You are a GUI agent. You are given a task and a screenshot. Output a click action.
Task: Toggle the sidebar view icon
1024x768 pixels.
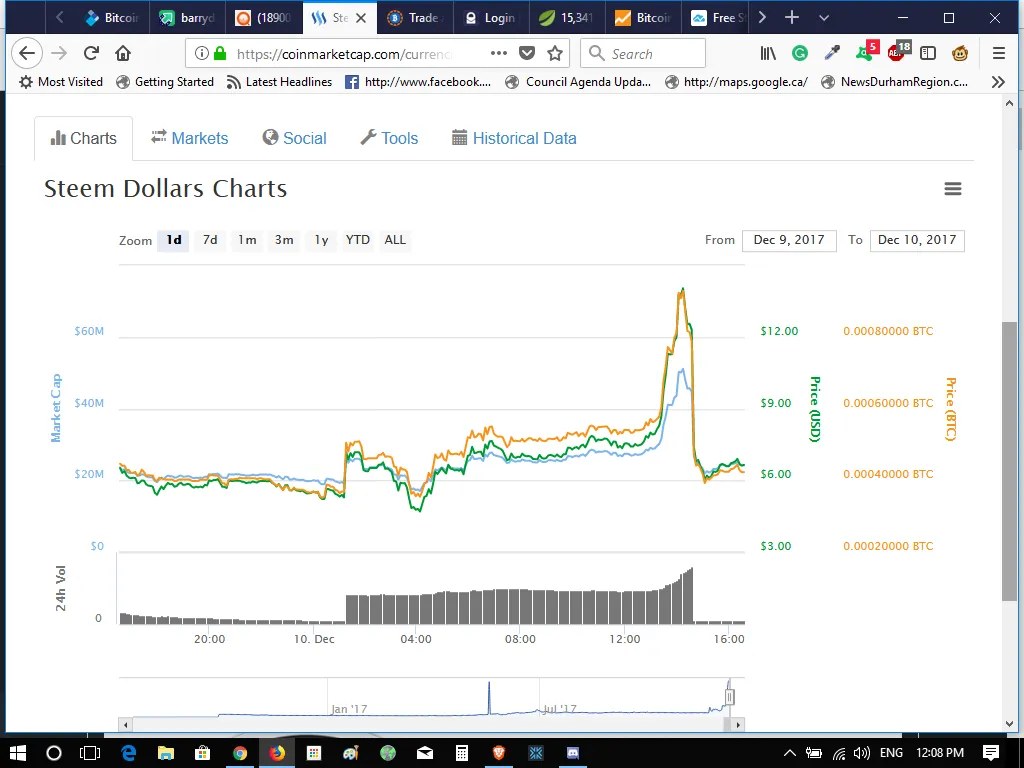(928, 54)
